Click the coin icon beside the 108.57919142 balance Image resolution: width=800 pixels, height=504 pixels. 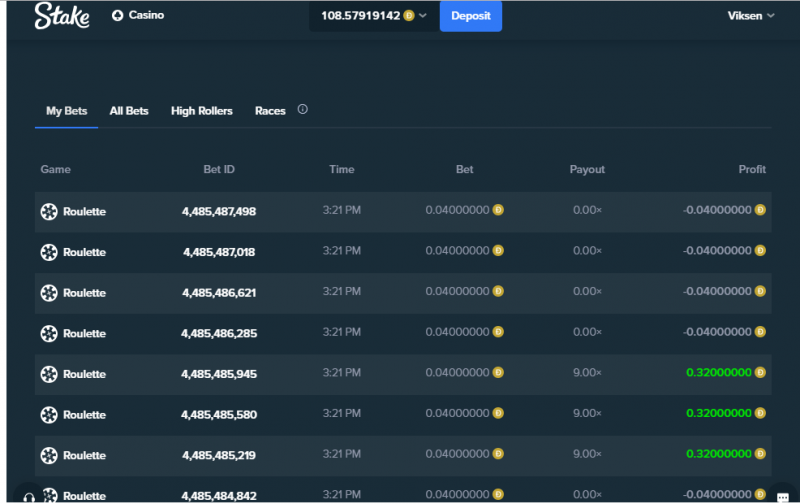(x=409, y=16)
